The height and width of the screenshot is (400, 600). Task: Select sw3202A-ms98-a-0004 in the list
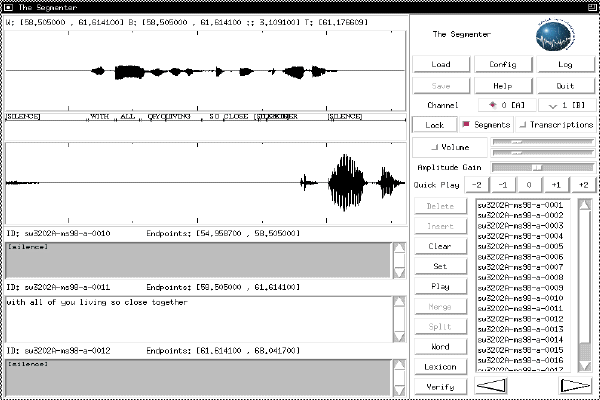(x=520, y=236)
